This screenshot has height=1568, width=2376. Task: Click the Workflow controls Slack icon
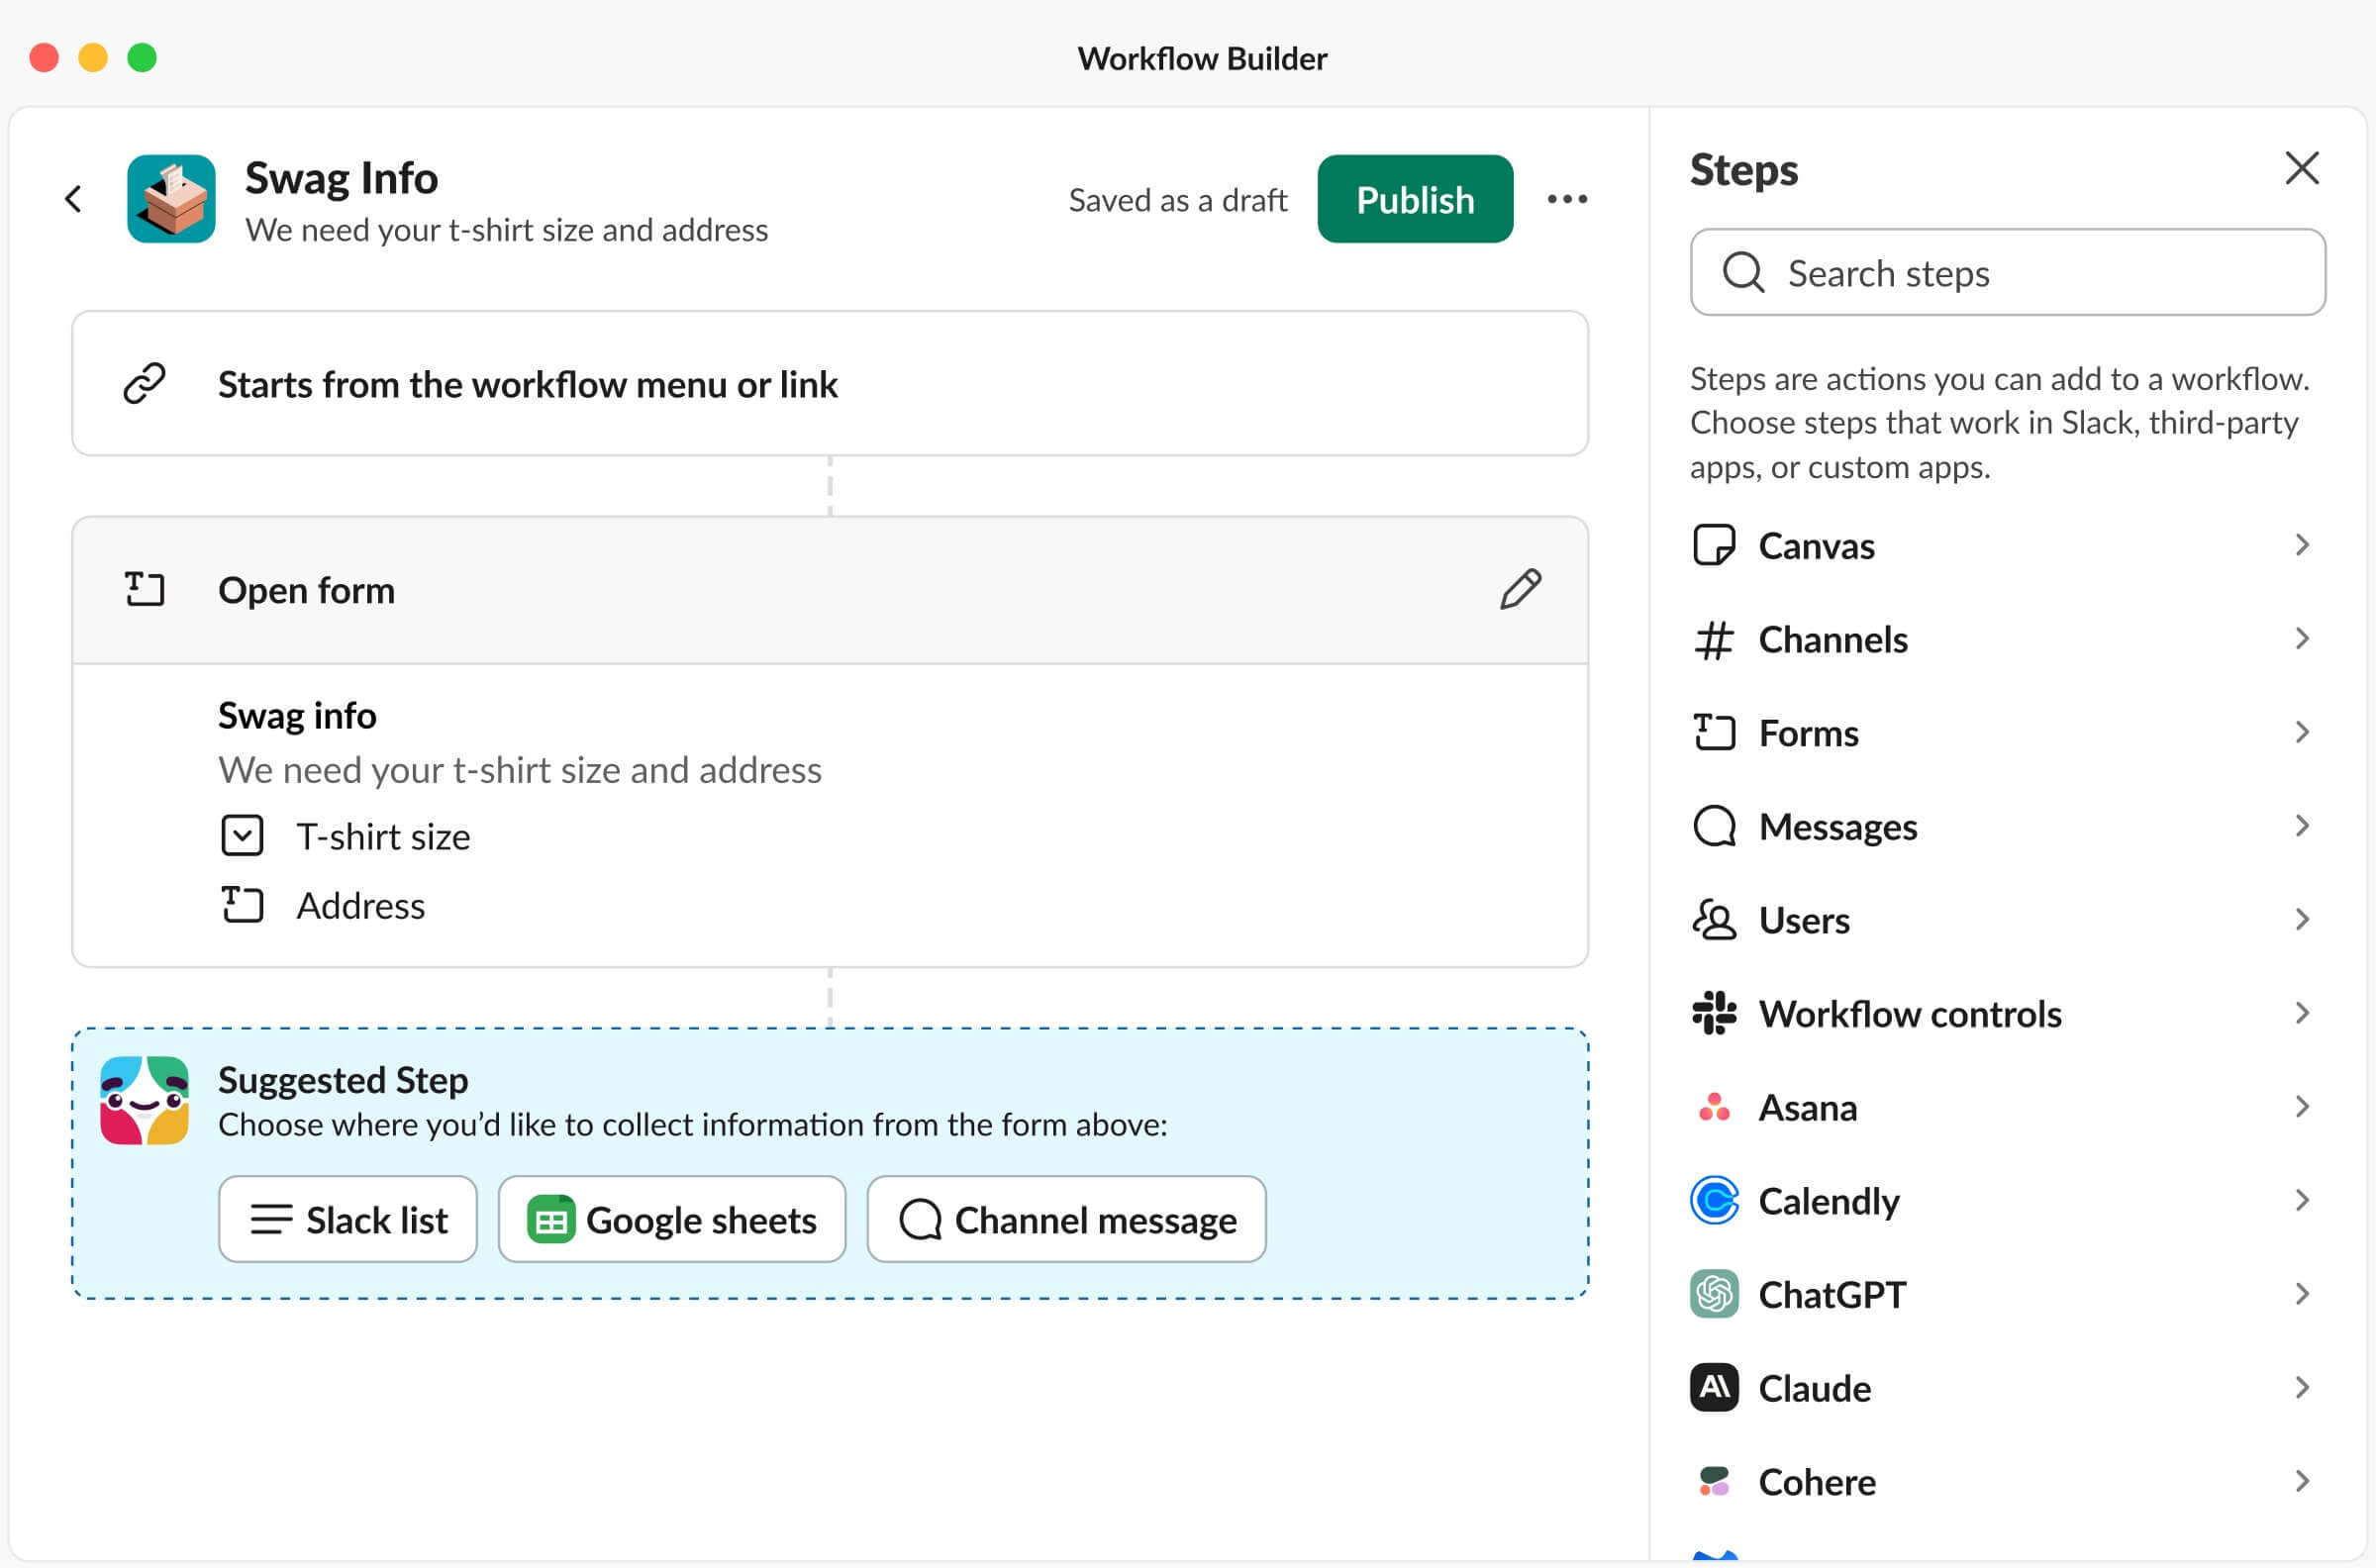click(1714, 1013)
